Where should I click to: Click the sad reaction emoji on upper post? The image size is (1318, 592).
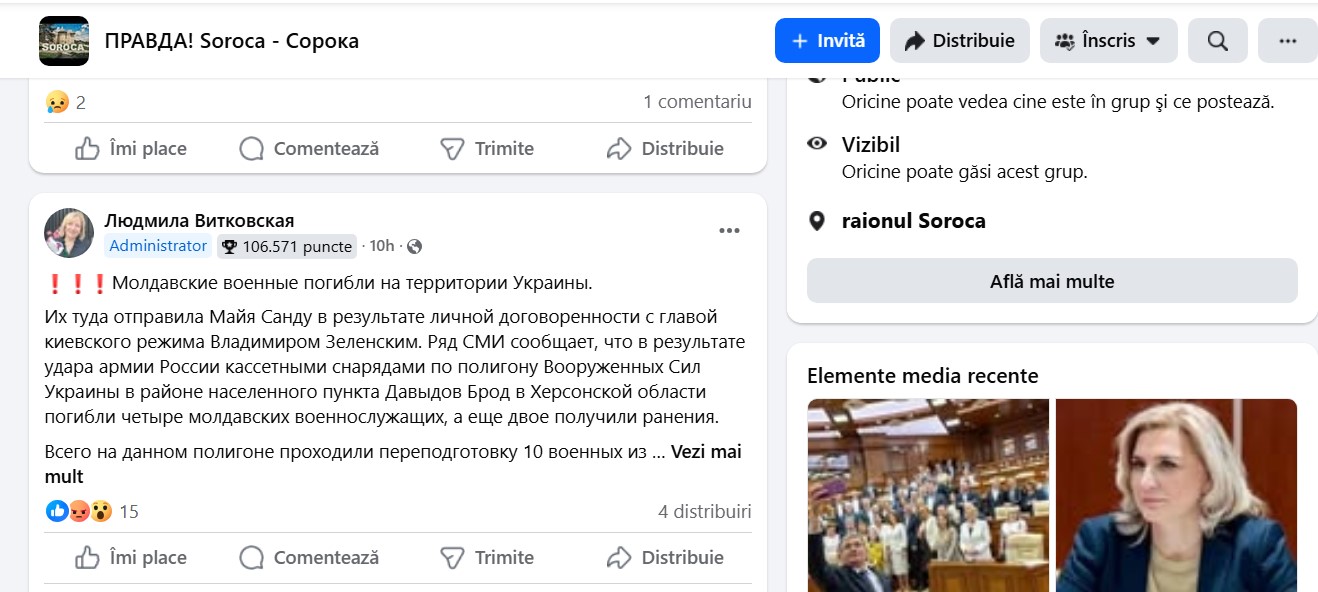(57, 102)
